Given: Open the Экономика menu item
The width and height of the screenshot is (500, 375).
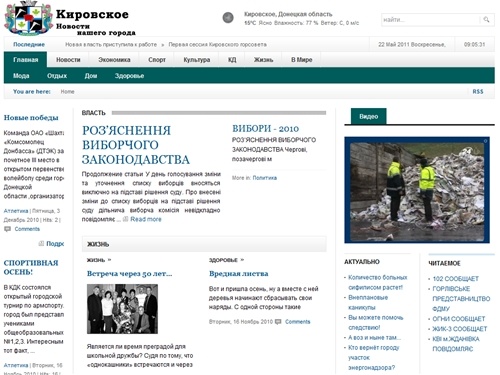Looking at the screenshot, I should pyautogui.click(x=114, y=60).
